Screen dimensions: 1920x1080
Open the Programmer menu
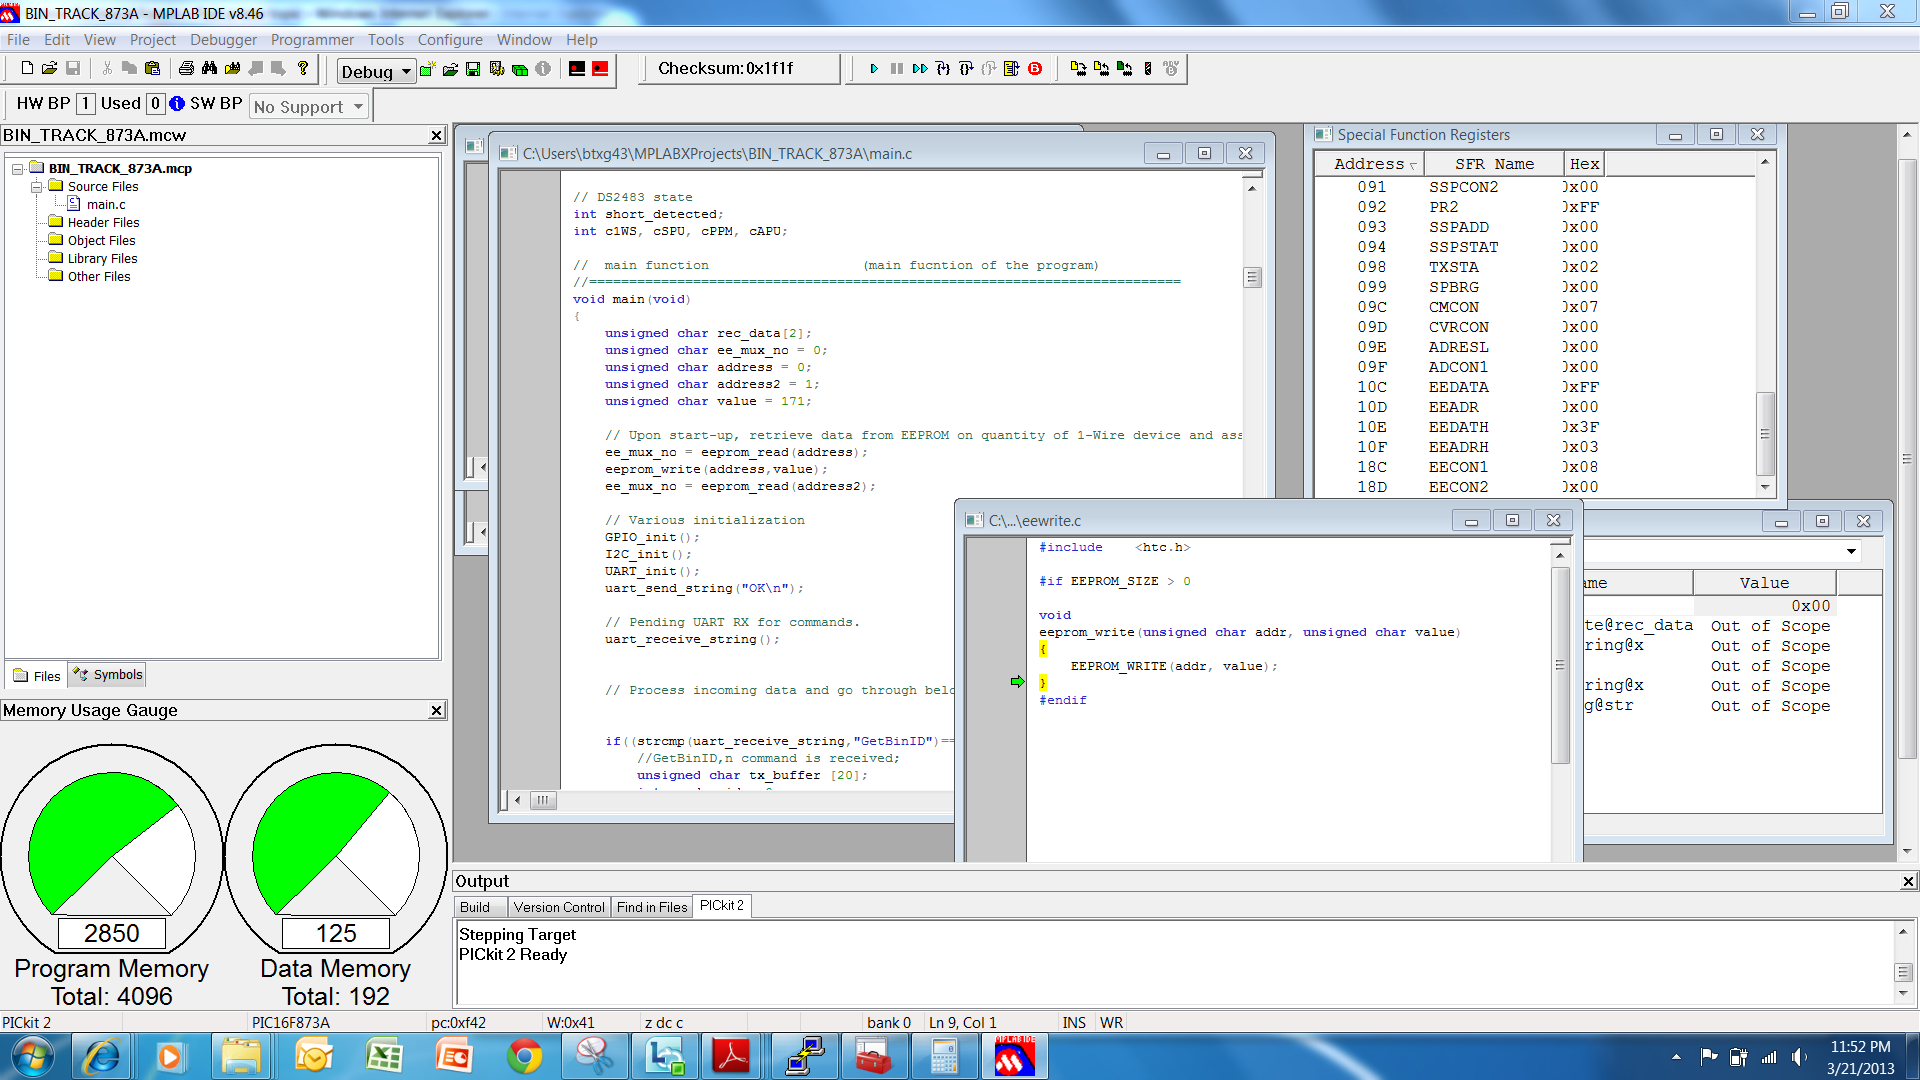click(312, 40)
